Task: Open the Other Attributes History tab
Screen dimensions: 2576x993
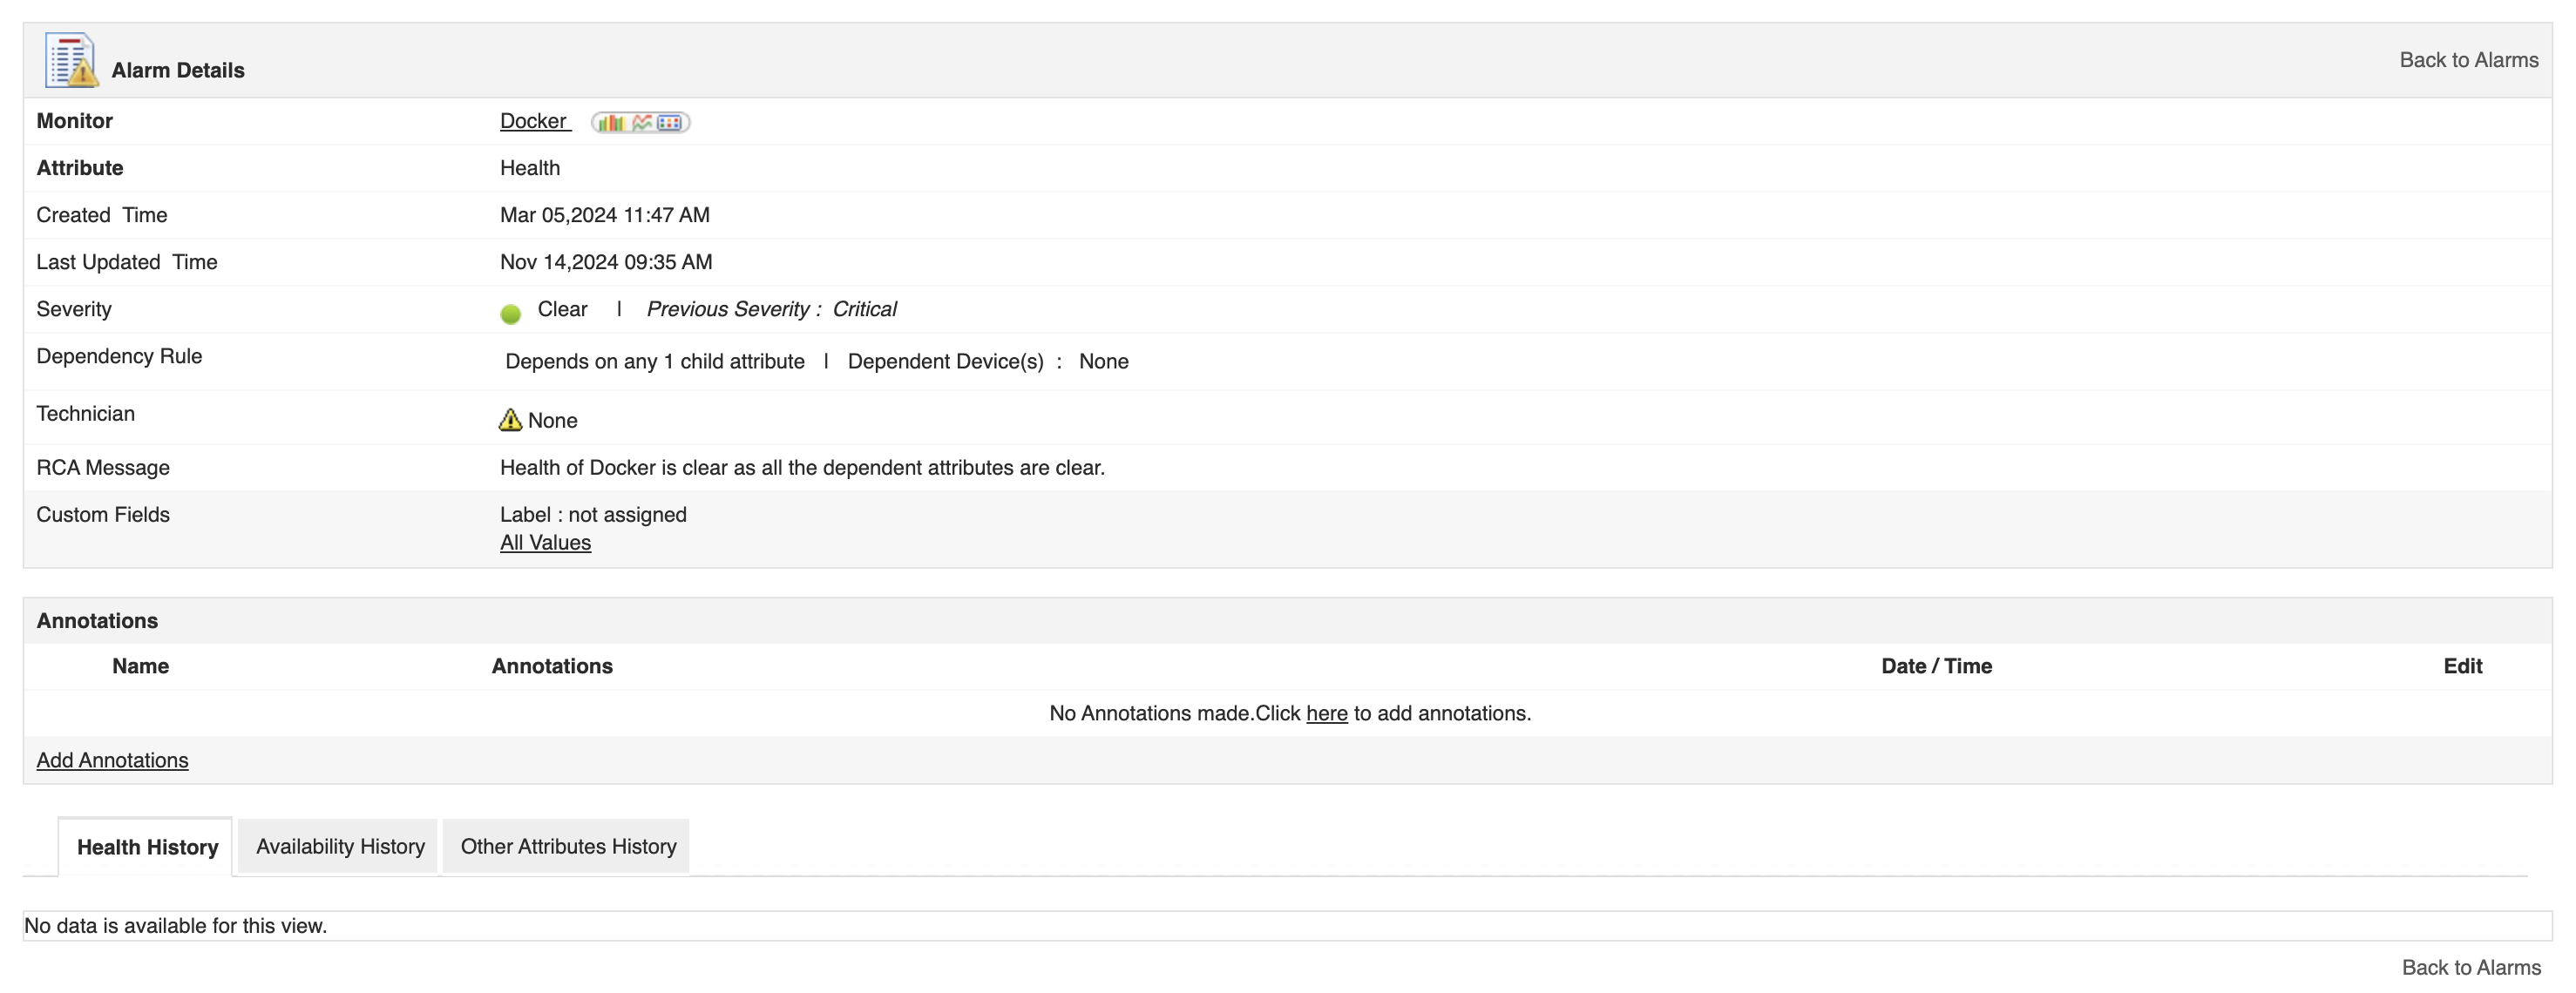Action: 567,846
